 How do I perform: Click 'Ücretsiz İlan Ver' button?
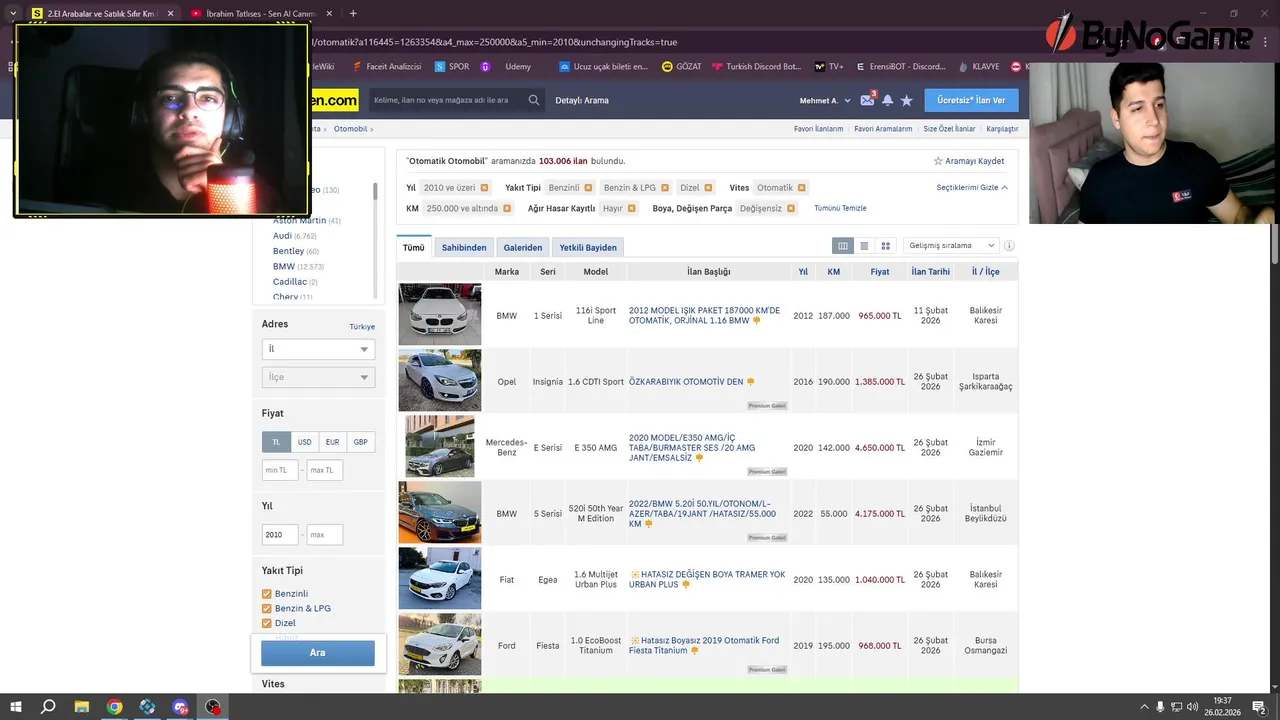click(971, 100)
